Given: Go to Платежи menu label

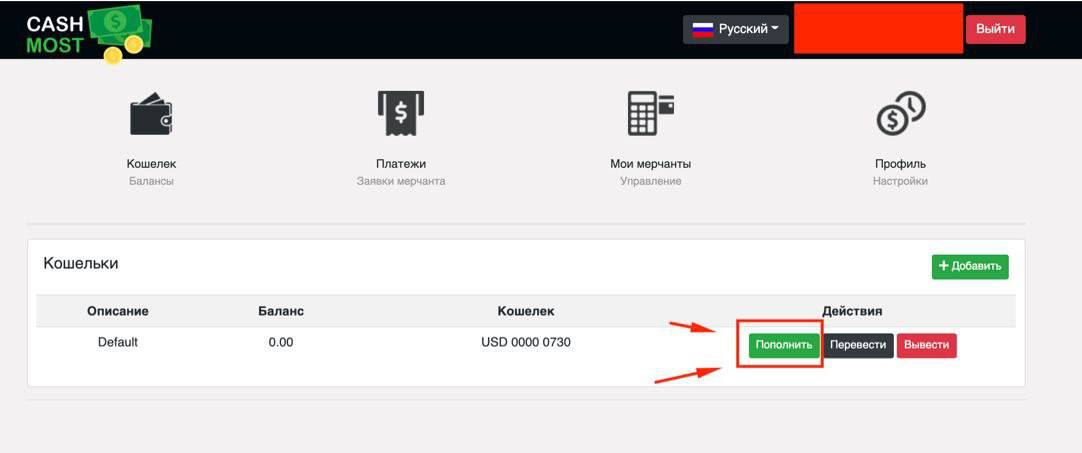Looking at the screenshot, I should [x=401, y=164].
